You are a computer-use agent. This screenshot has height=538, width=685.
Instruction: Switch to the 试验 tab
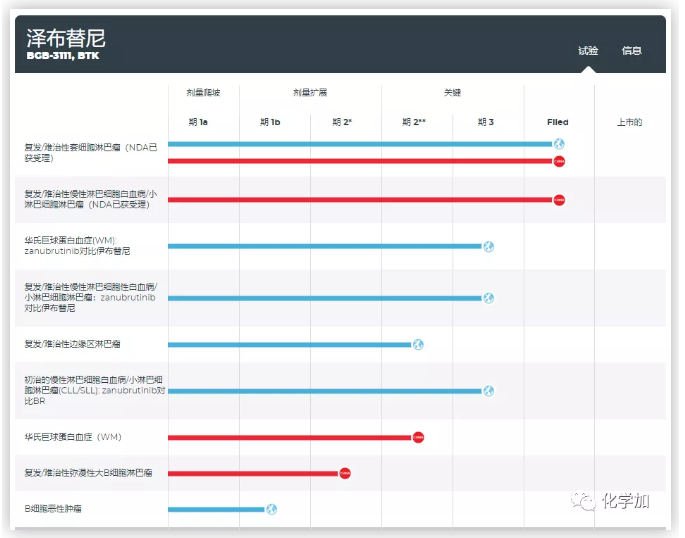pyautogui.click(x=588, y=51)
